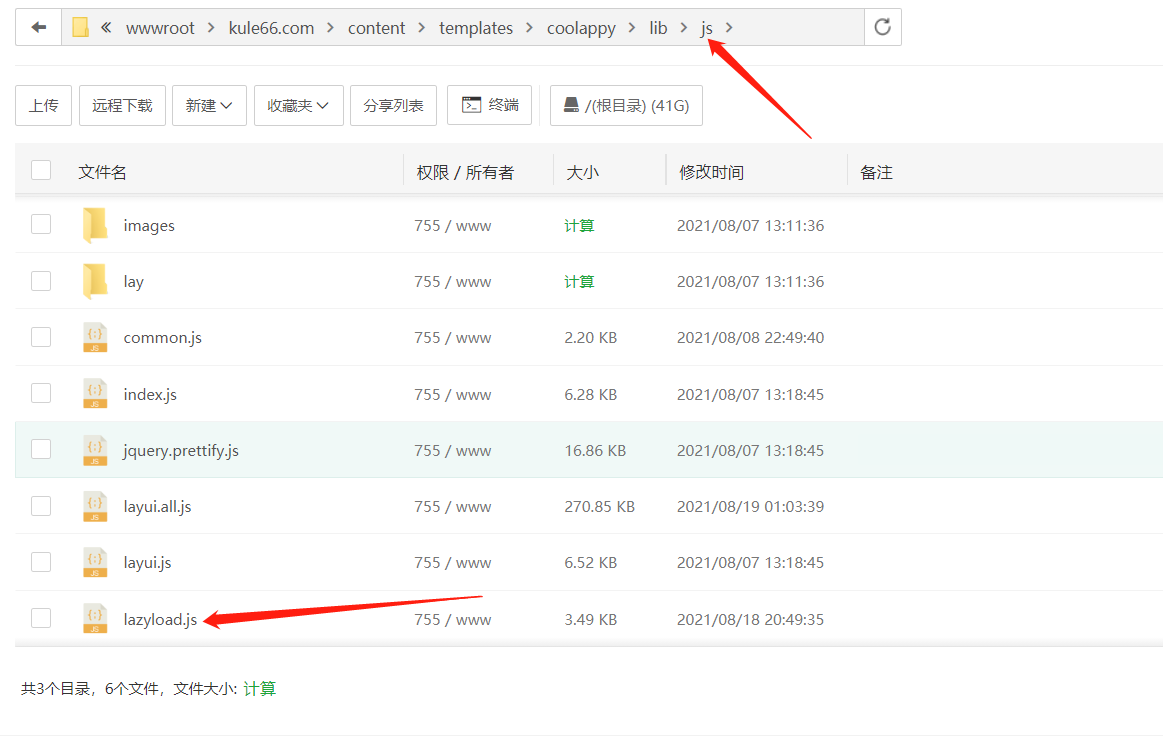1163x736 pixels.
Task: Sort by the 修改时间 column header
Action: (x=711, y=172)
